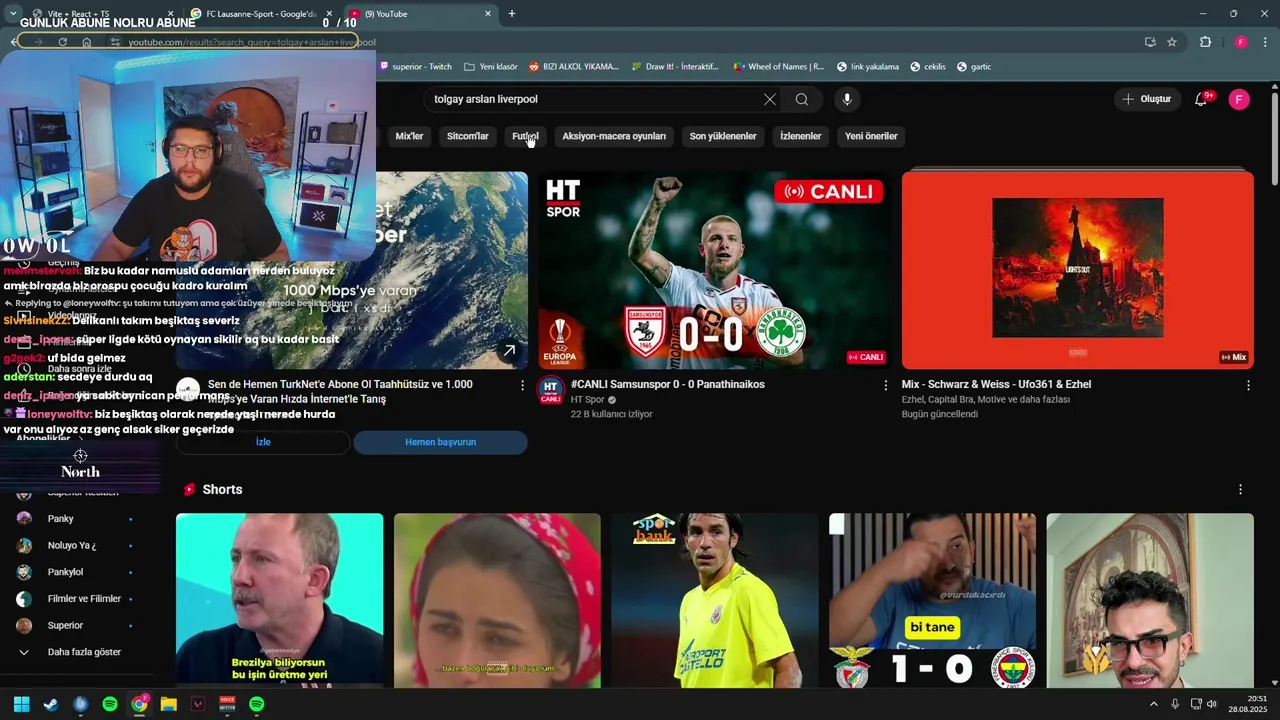This screenshot has width=1280, height=720.
Task: Open Valorant from the taskbar
Action: click(198, 704)
